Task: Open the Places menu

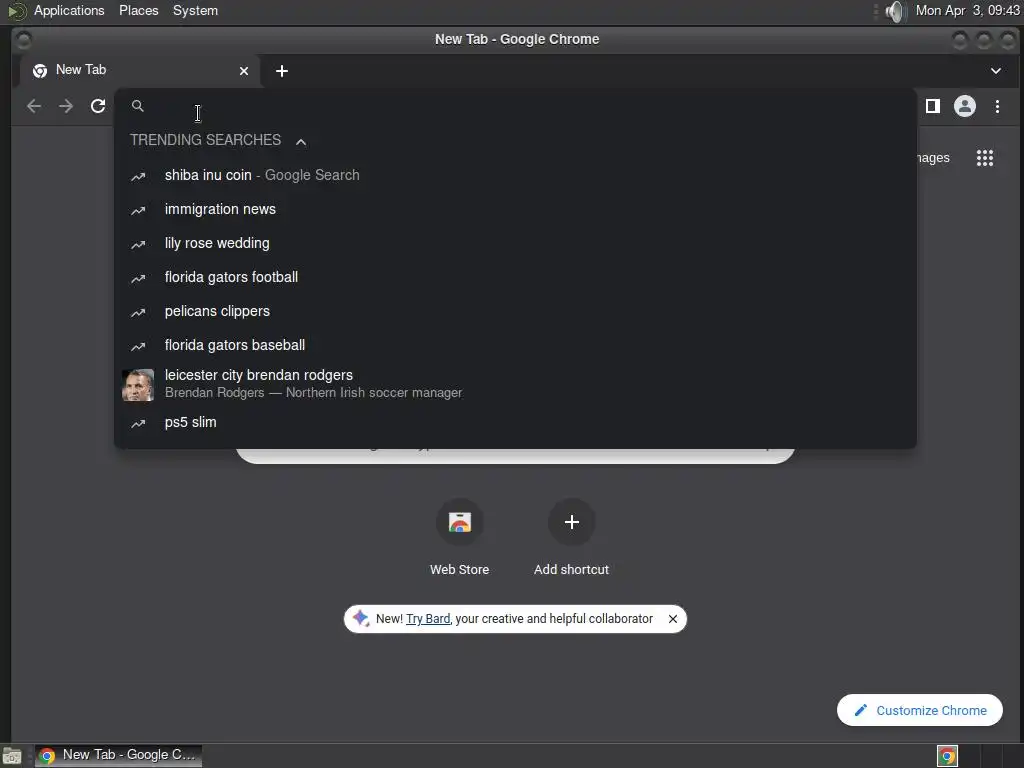Action: (x=138, y=10)
